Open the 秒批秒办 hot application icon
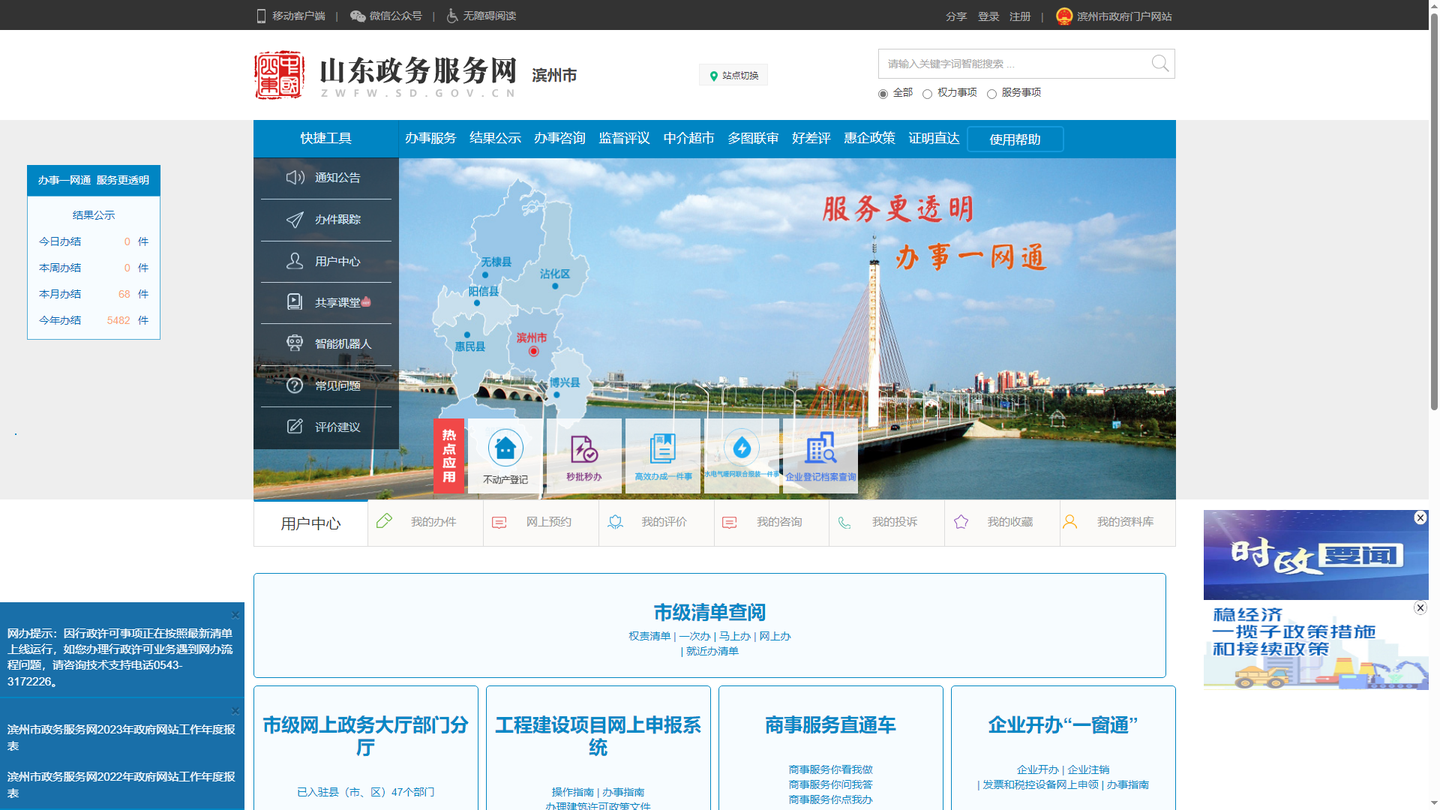 pyautogui.click(x=584, y=449)
